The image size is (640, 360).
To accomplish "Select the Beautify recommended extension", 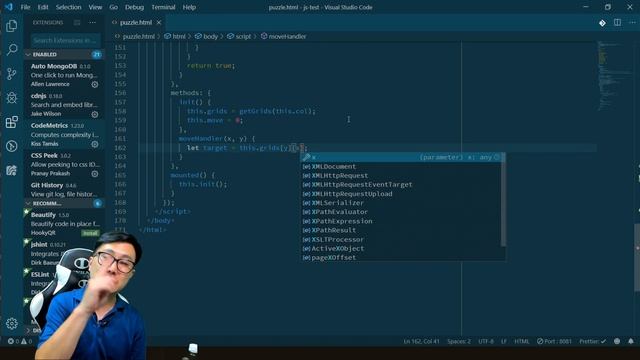I will pos(64,224).
